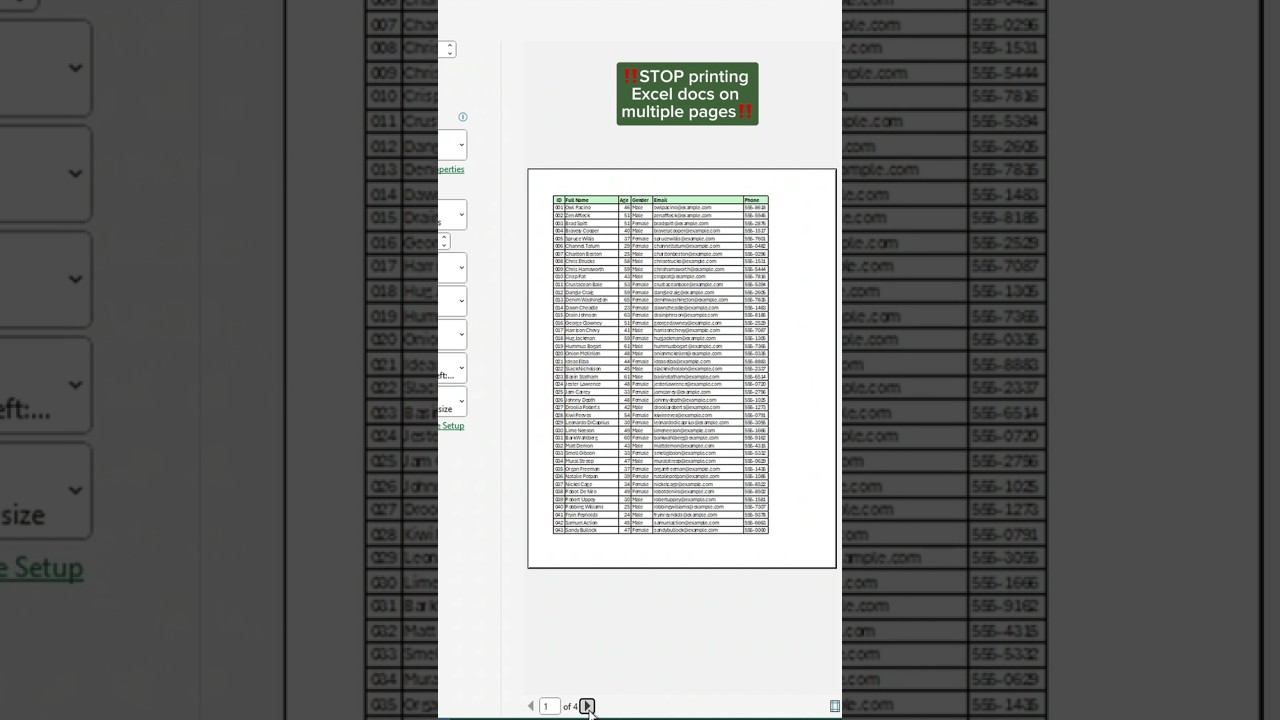Open the margins dropdown ending in 'eft:...'
Screen dimensions: 1280x720
(x=453, y=368)
